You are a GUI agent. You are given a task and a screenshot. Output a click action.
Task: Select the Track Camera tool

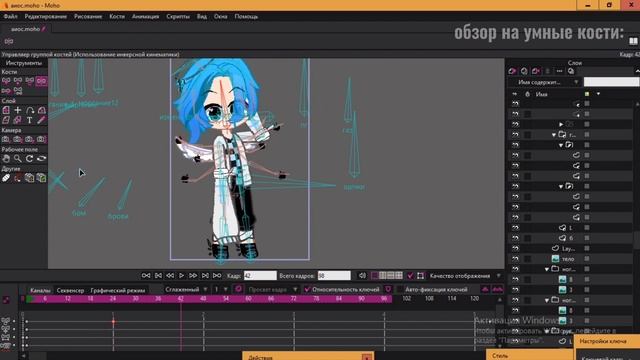pos(6,139)
